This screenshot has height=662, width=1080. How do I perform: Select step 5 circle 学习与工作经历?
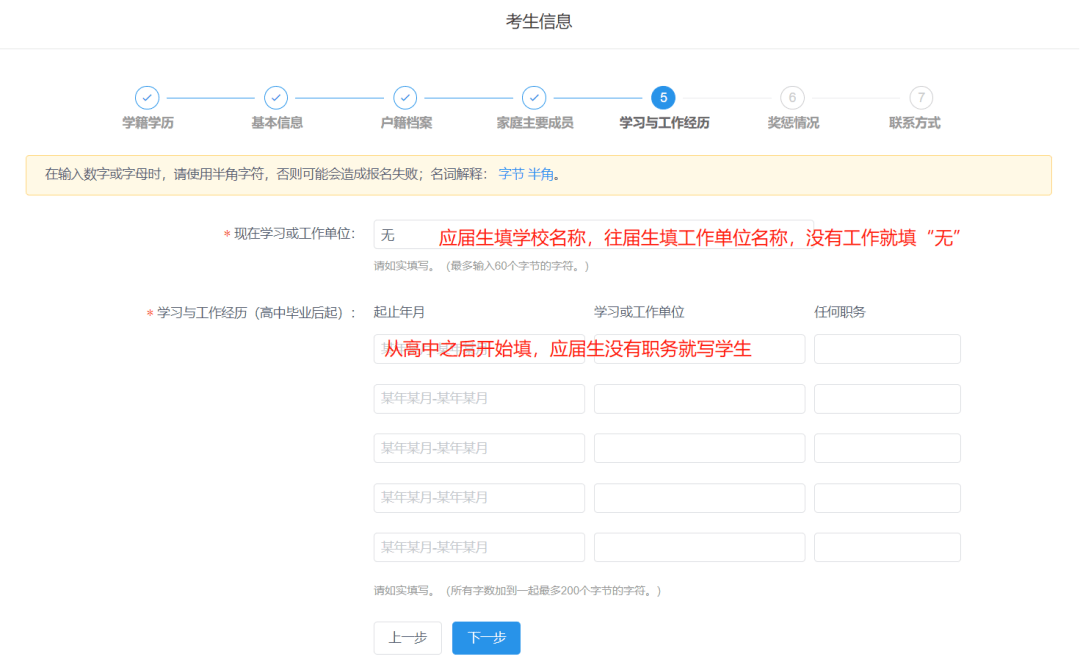(x=663, y=98)
